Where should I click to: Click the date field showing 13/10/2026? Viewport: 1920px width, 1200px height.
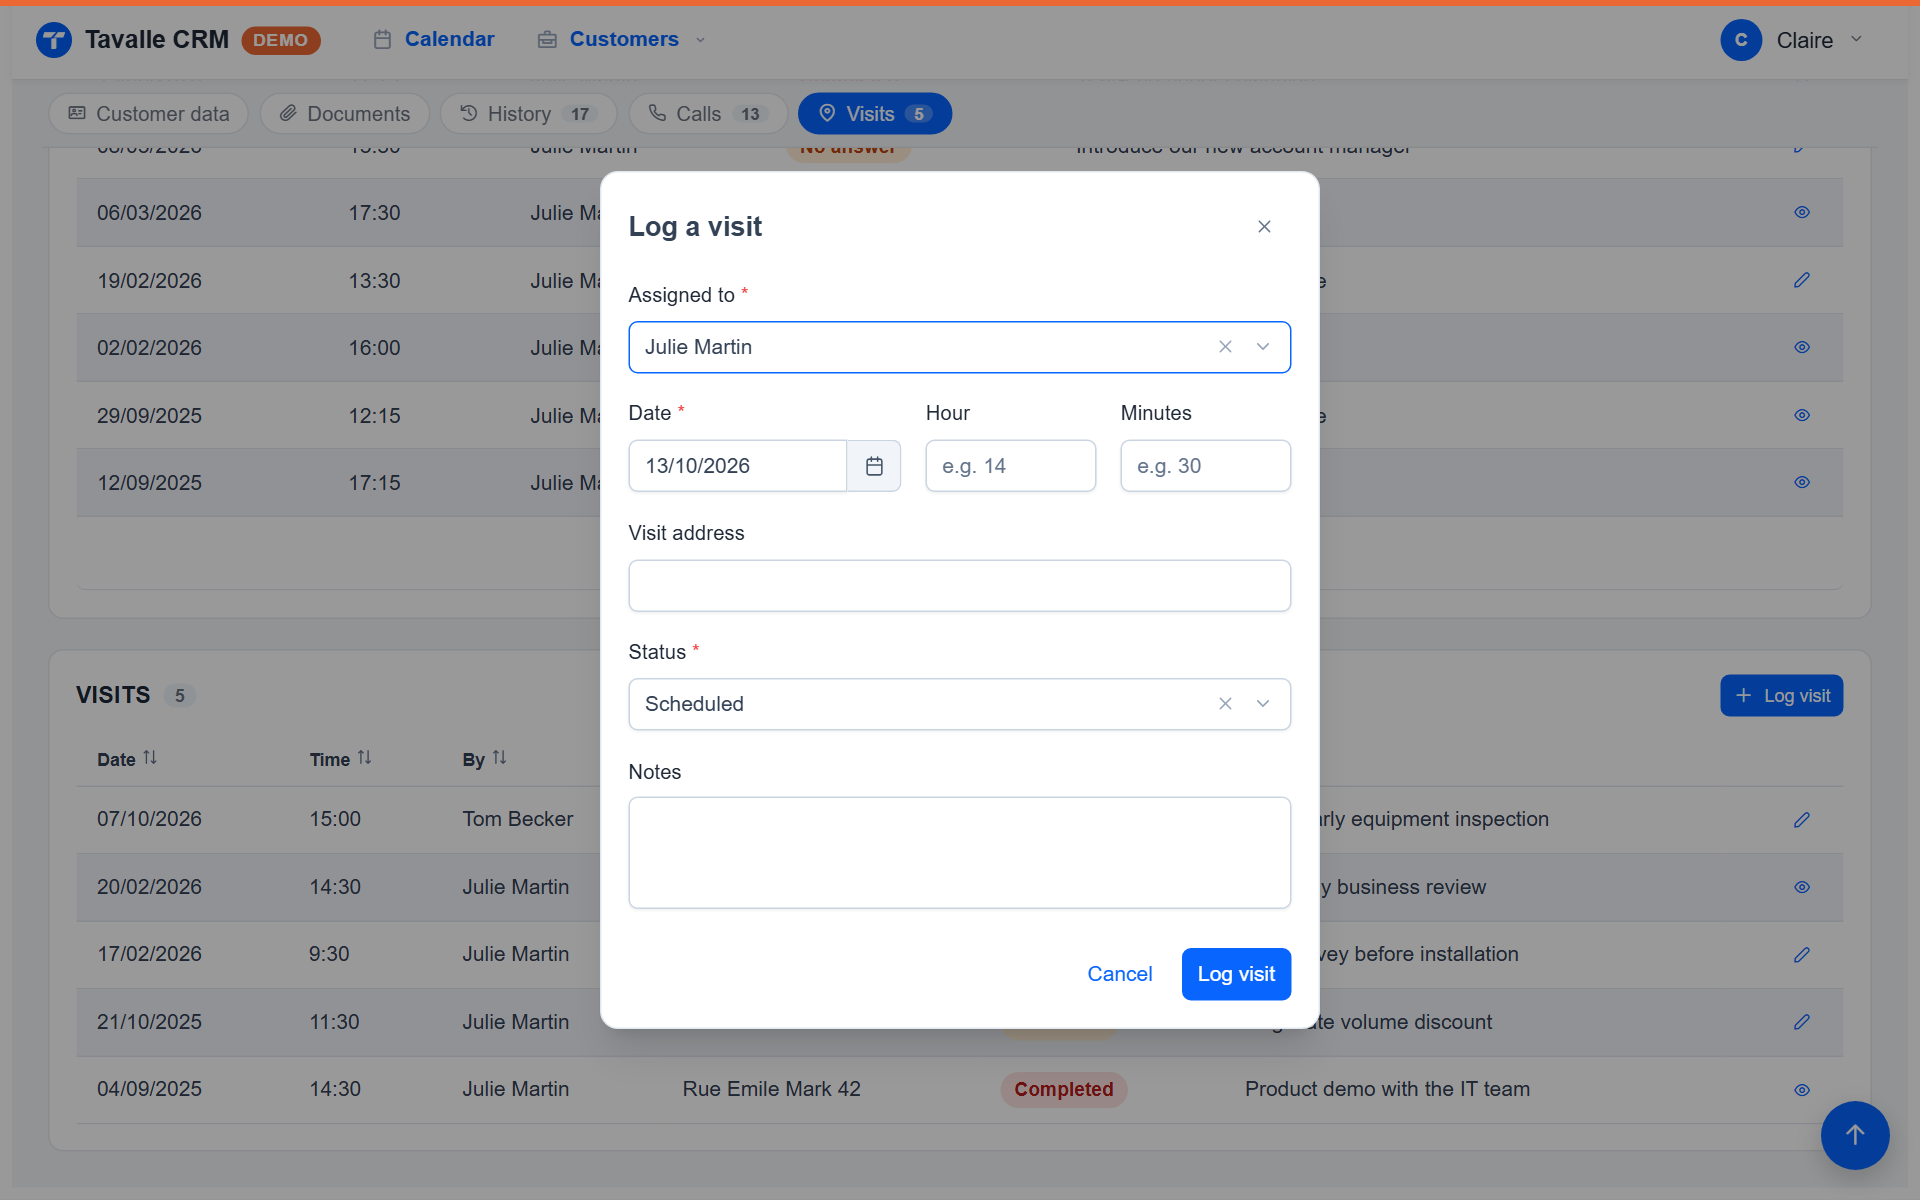point(738,466)
